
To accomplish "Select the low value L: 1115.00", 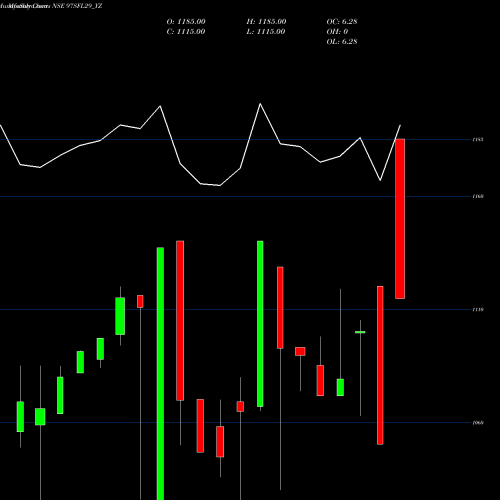I will 266,32.
